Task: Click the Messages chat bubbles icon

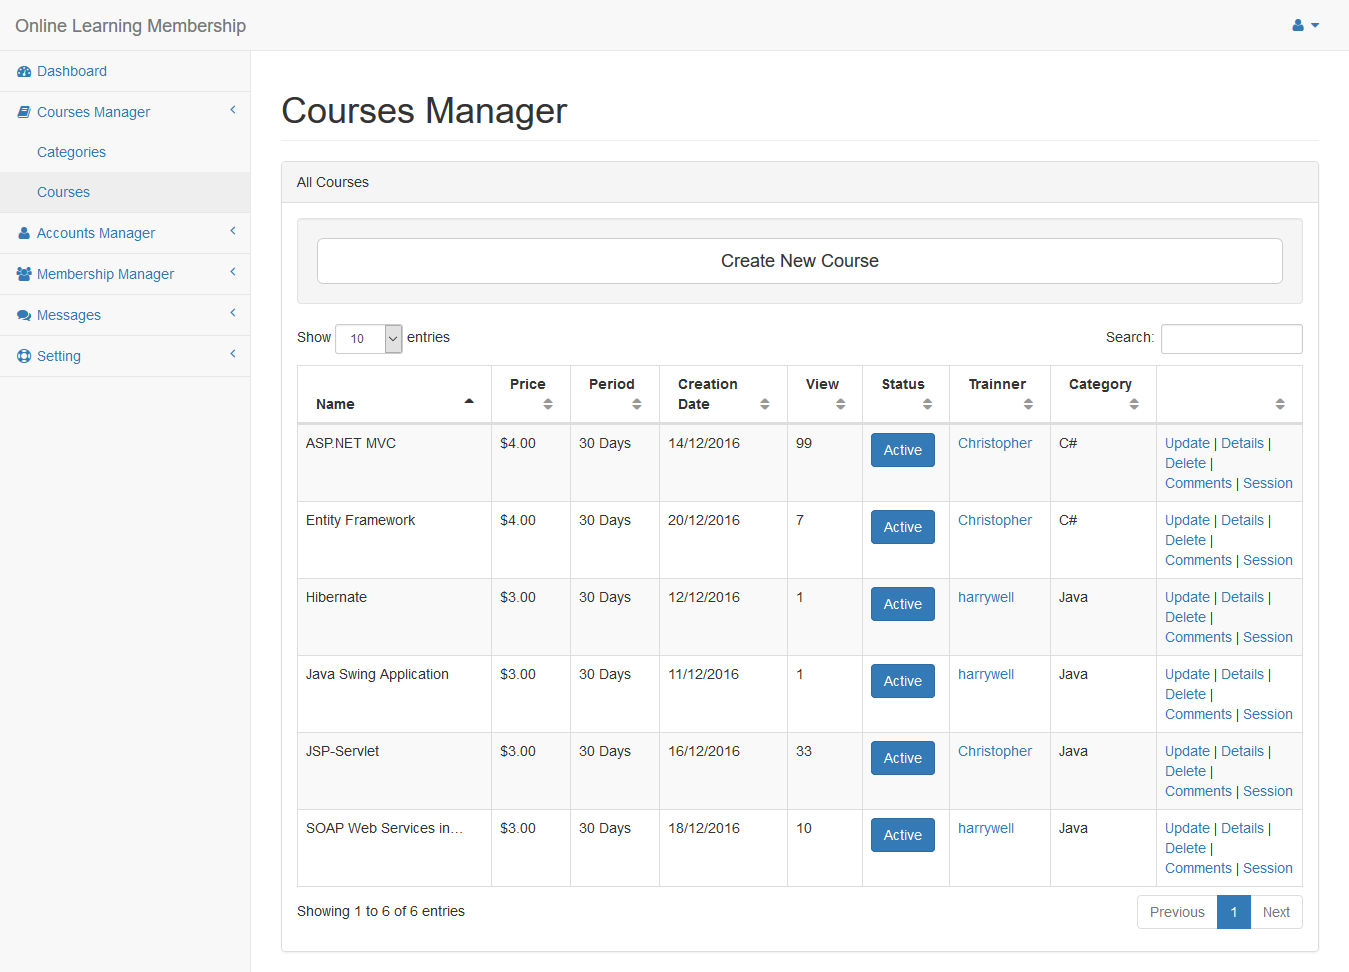Action: point(24,316)
